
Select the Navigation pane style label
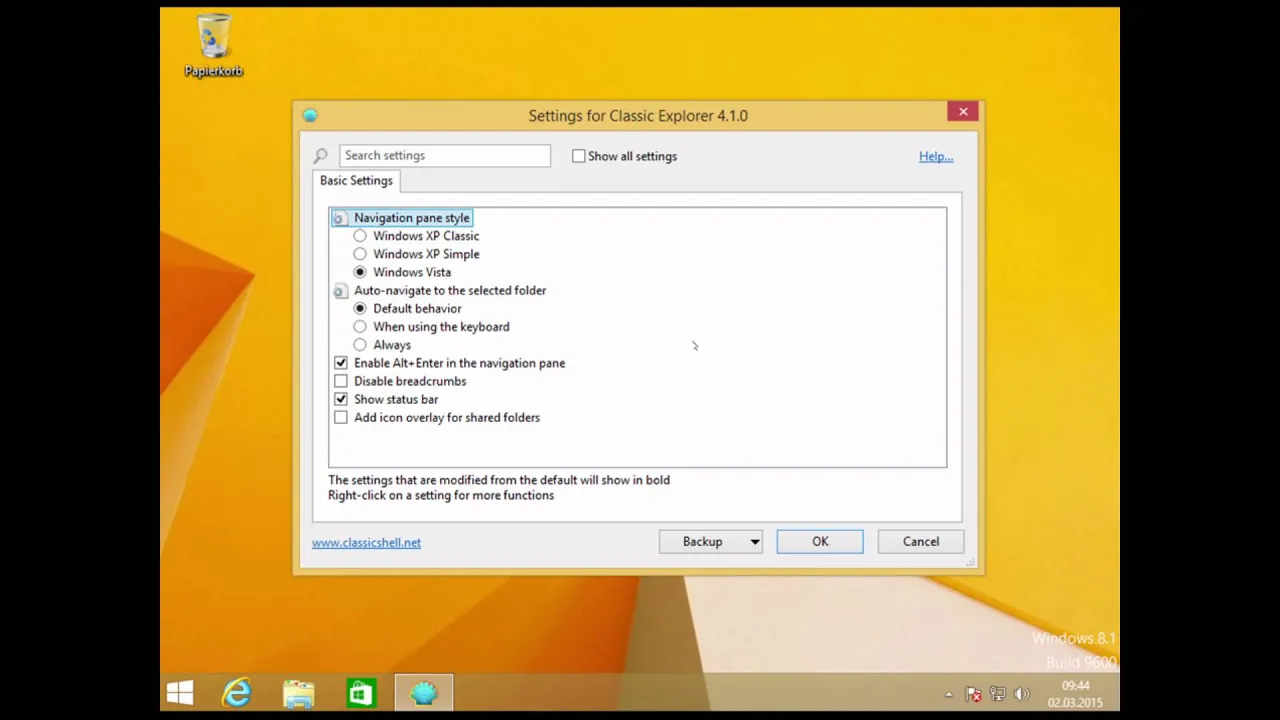click(x=412, y=218)
